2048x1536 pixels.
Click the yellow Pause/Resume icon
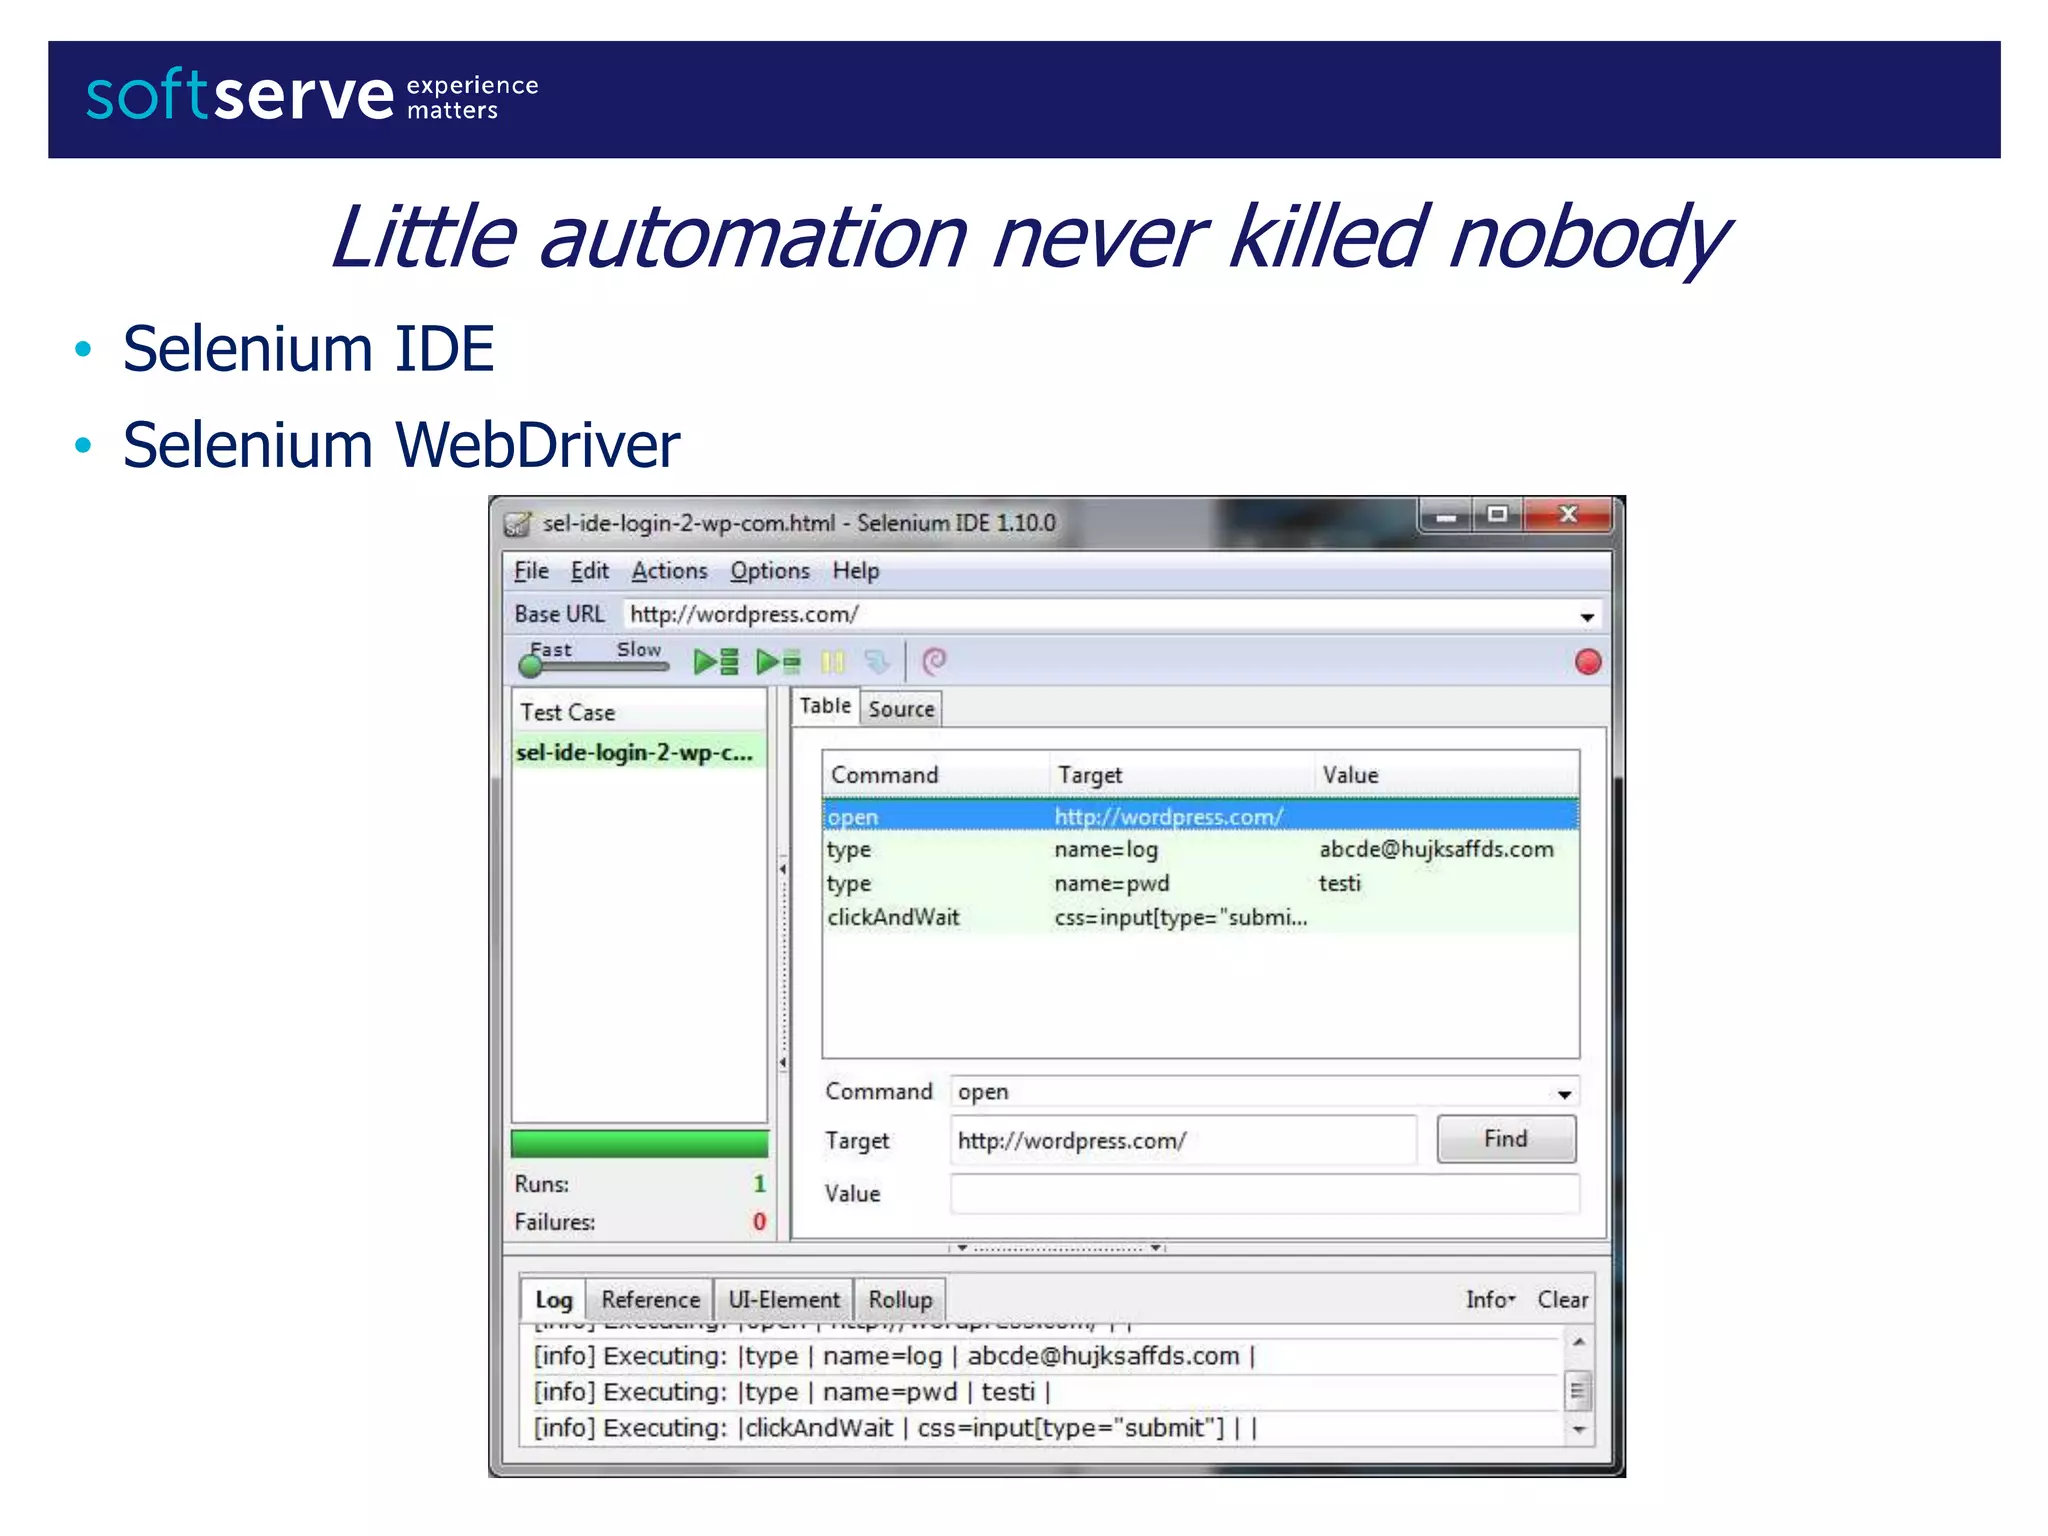coord(832,662)
